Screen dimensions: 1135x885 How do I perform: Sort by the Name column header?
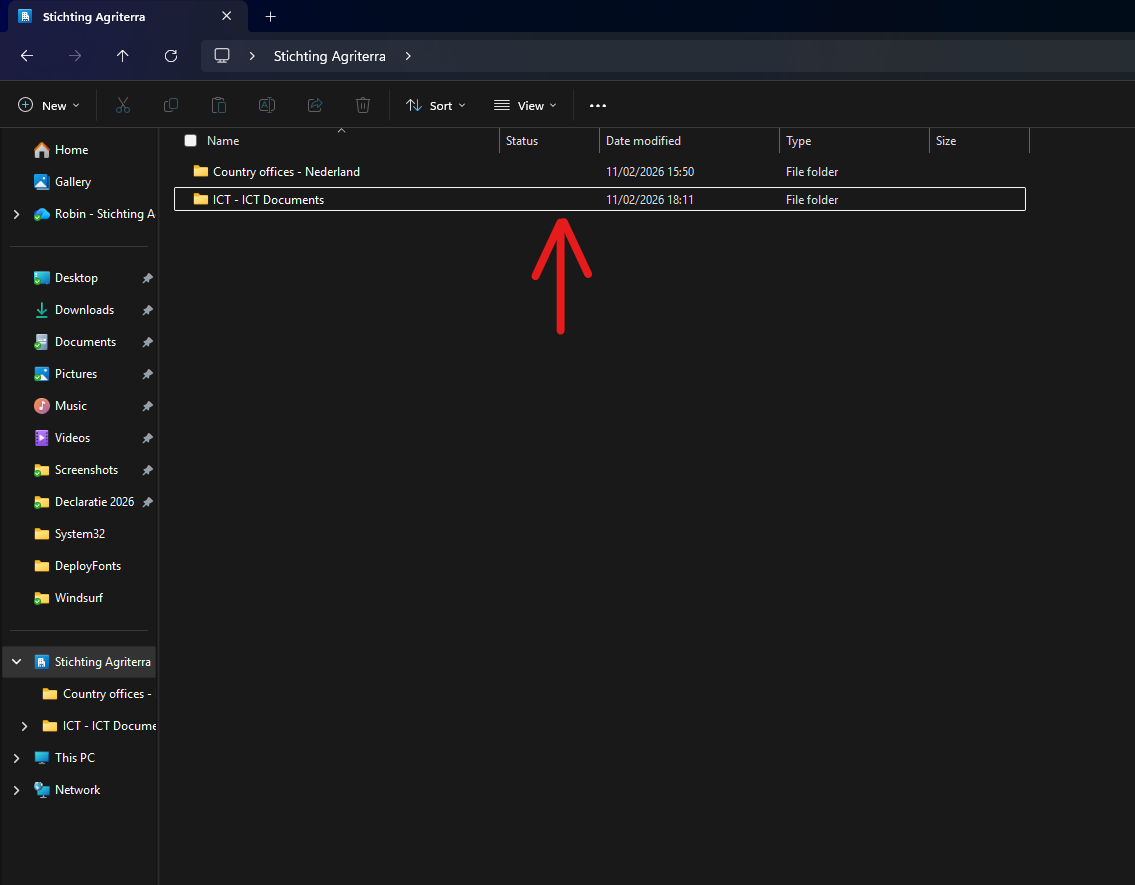pyautogui.click(x=223, y=140)
